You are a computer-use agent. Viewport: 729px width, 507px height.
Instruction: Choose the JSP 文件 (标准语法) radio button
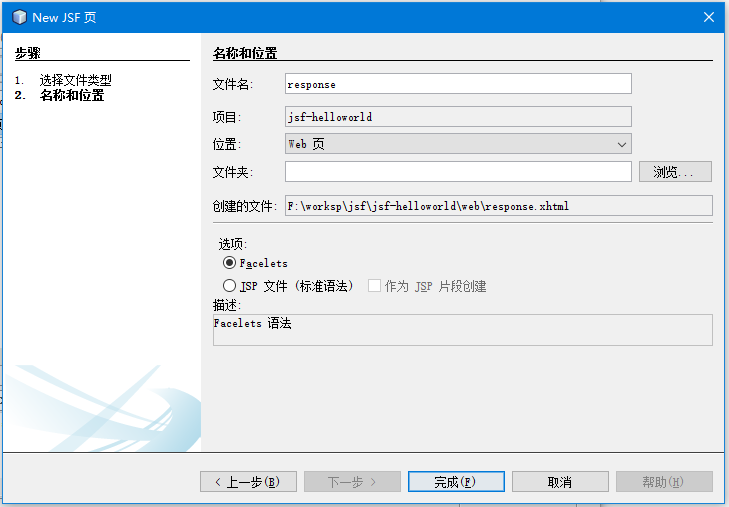pyautogui.click(x=230, y=286)
